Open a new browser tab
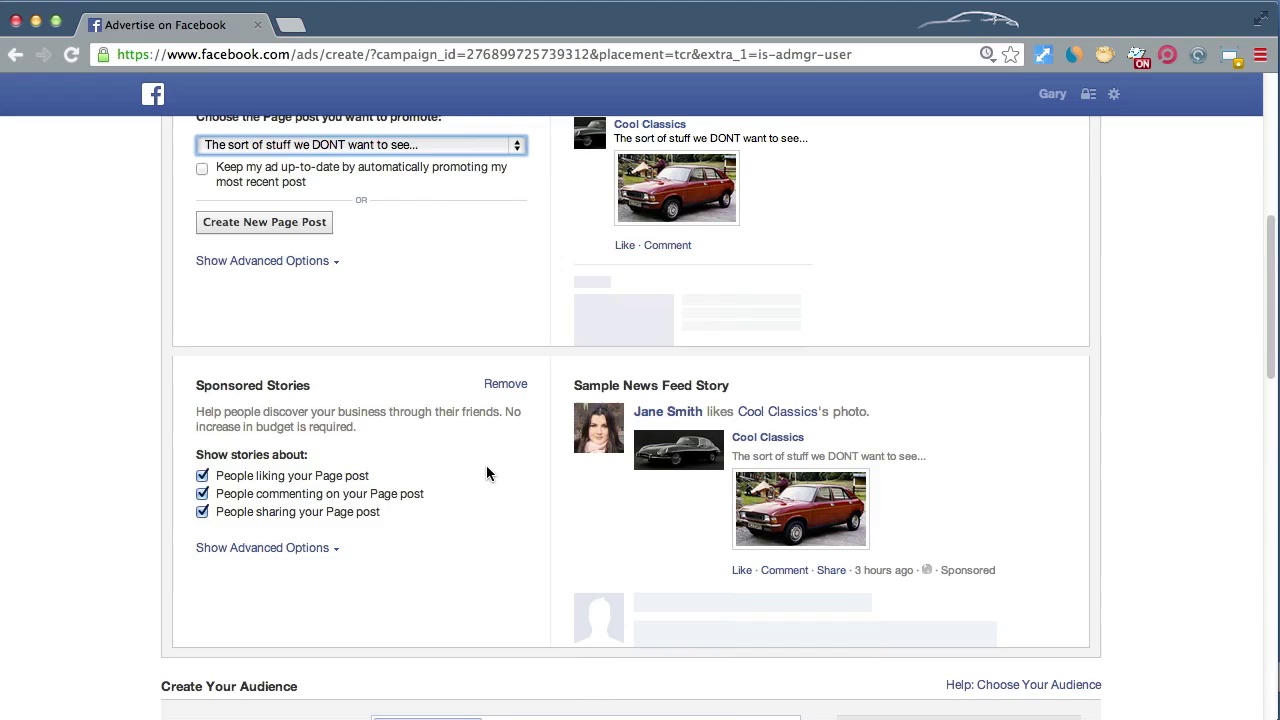 coord(290,25)
